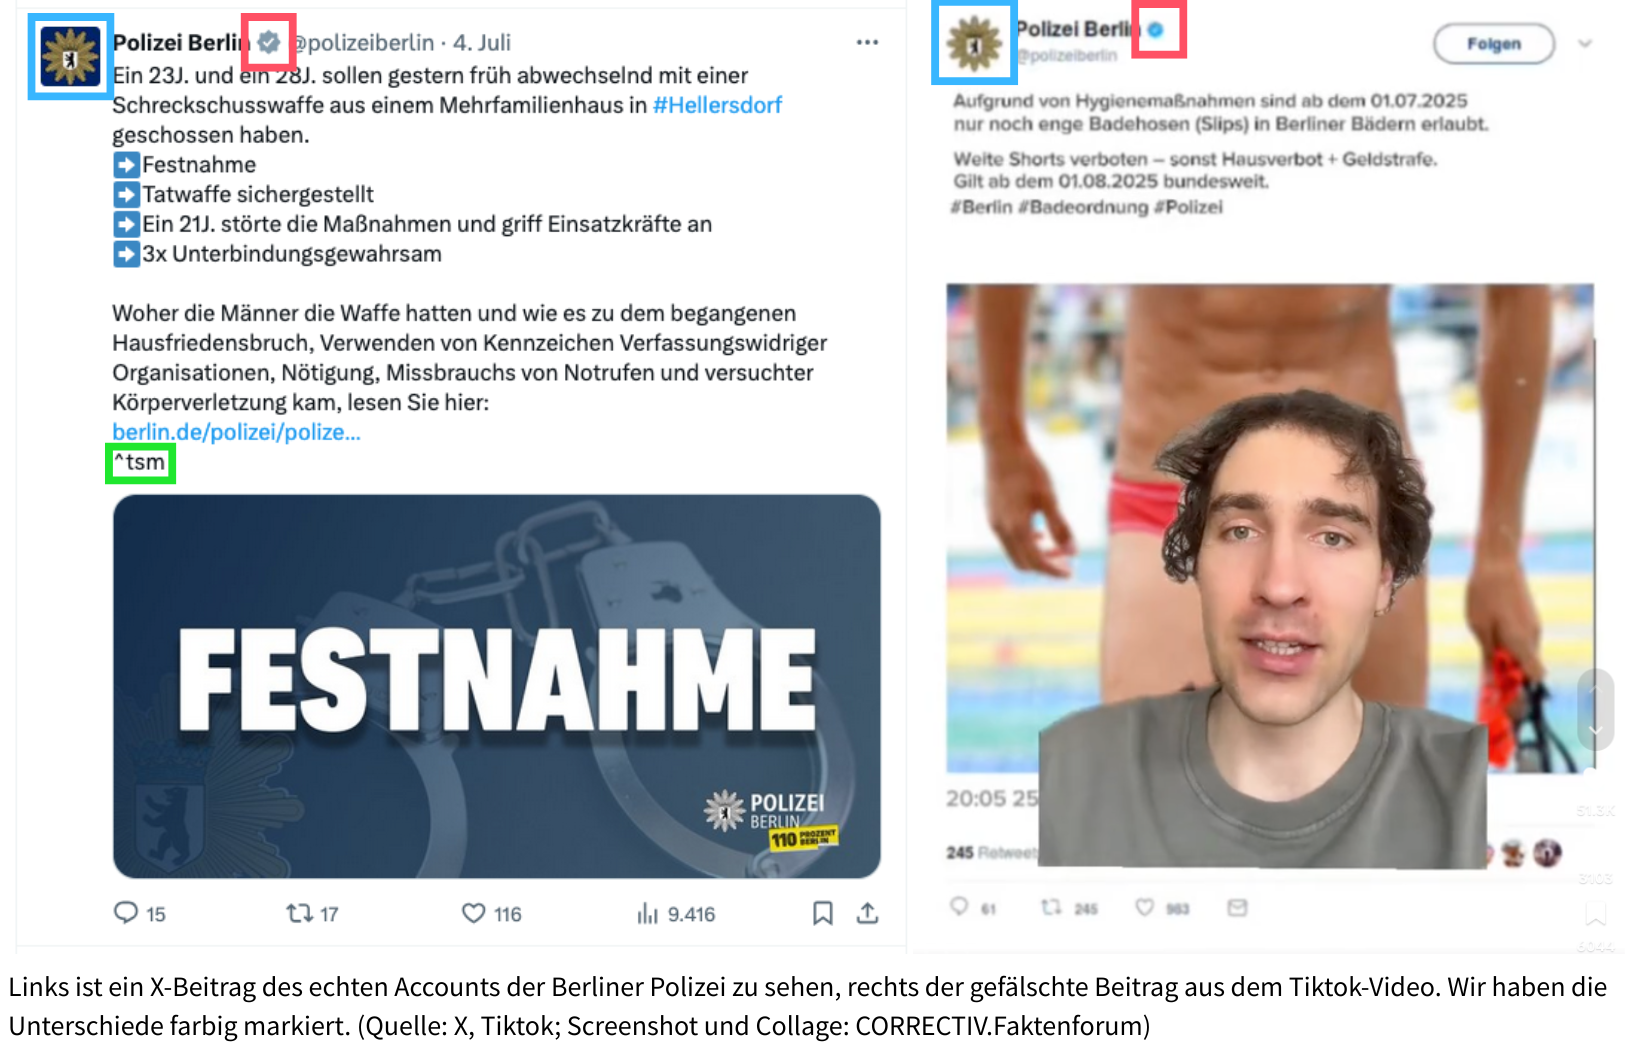Click the verified badge beside left Polizei Berlin

(x=268, y=42)
